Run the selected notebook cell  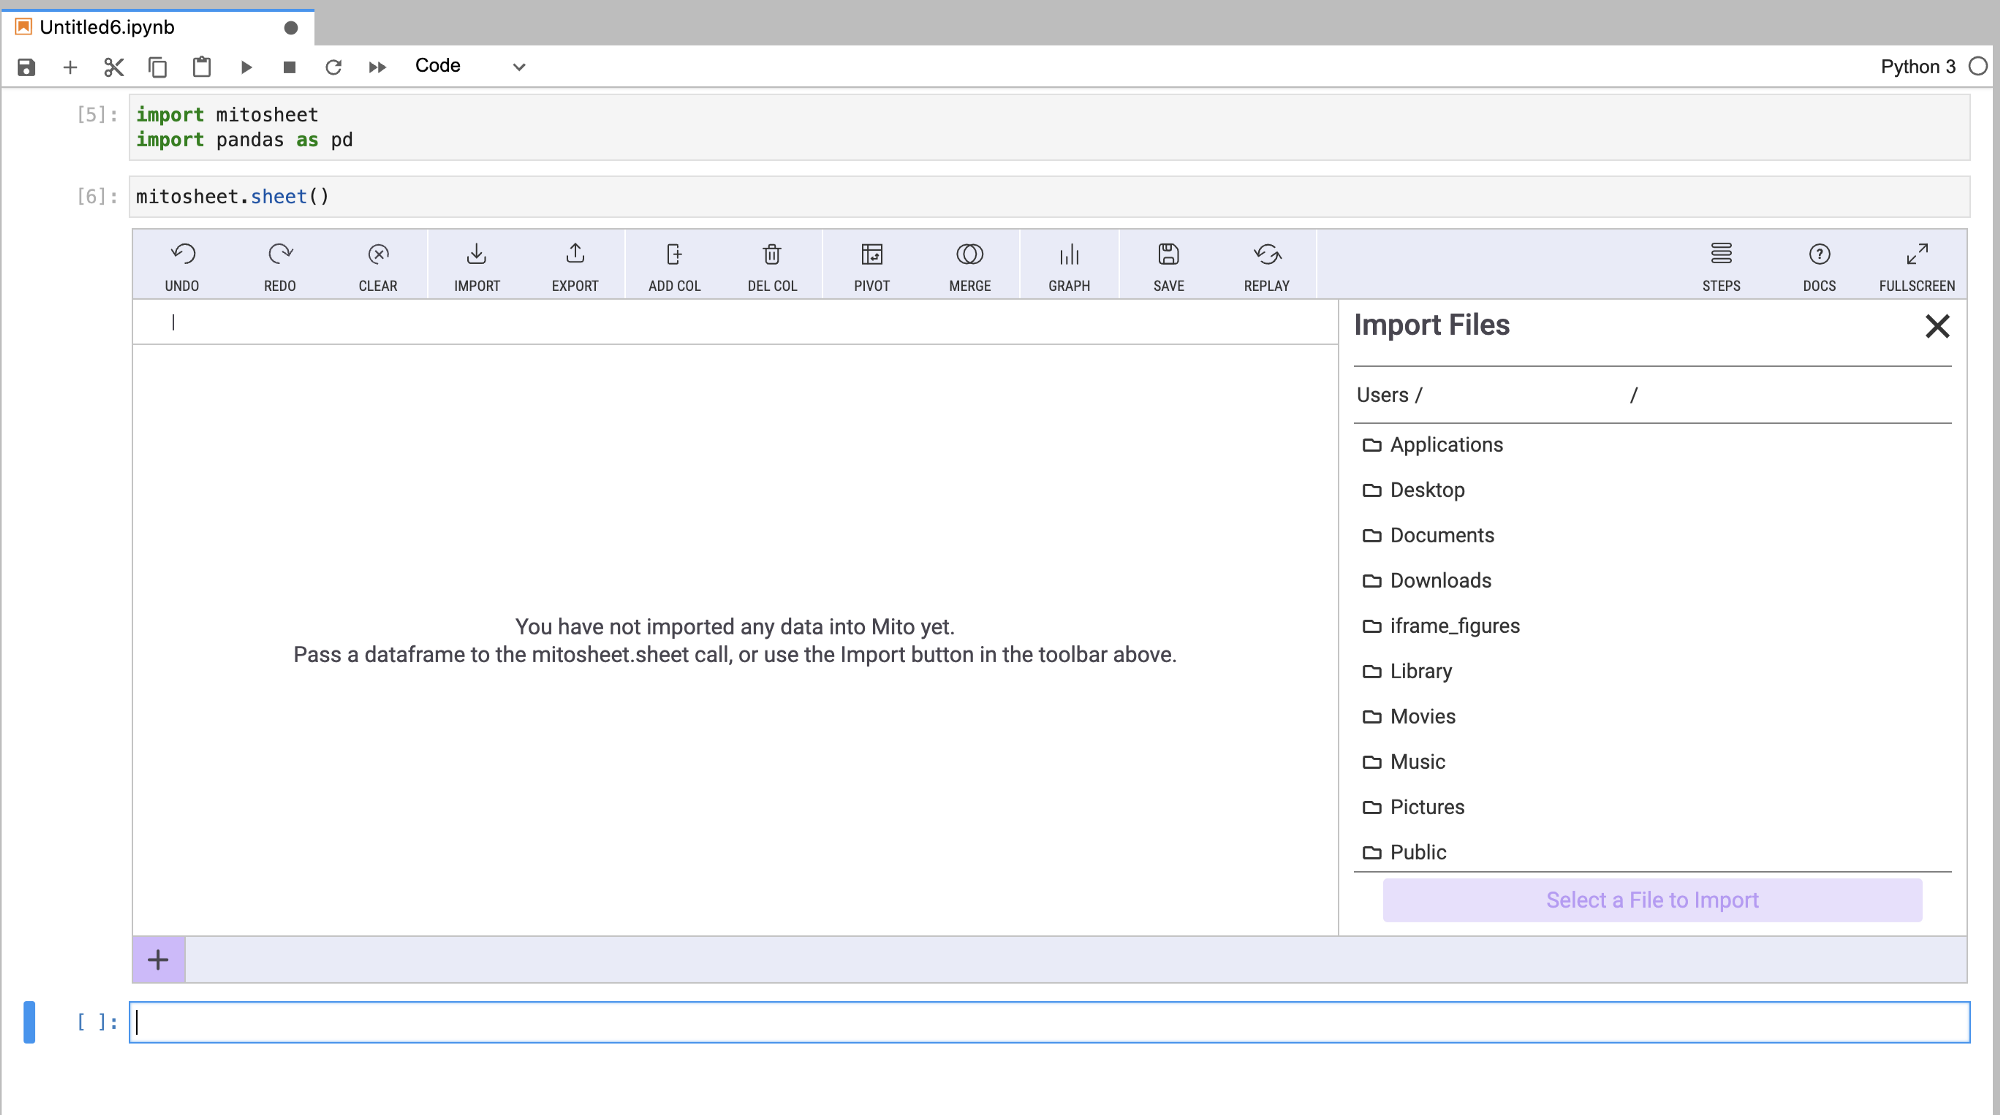pos(246,67)
